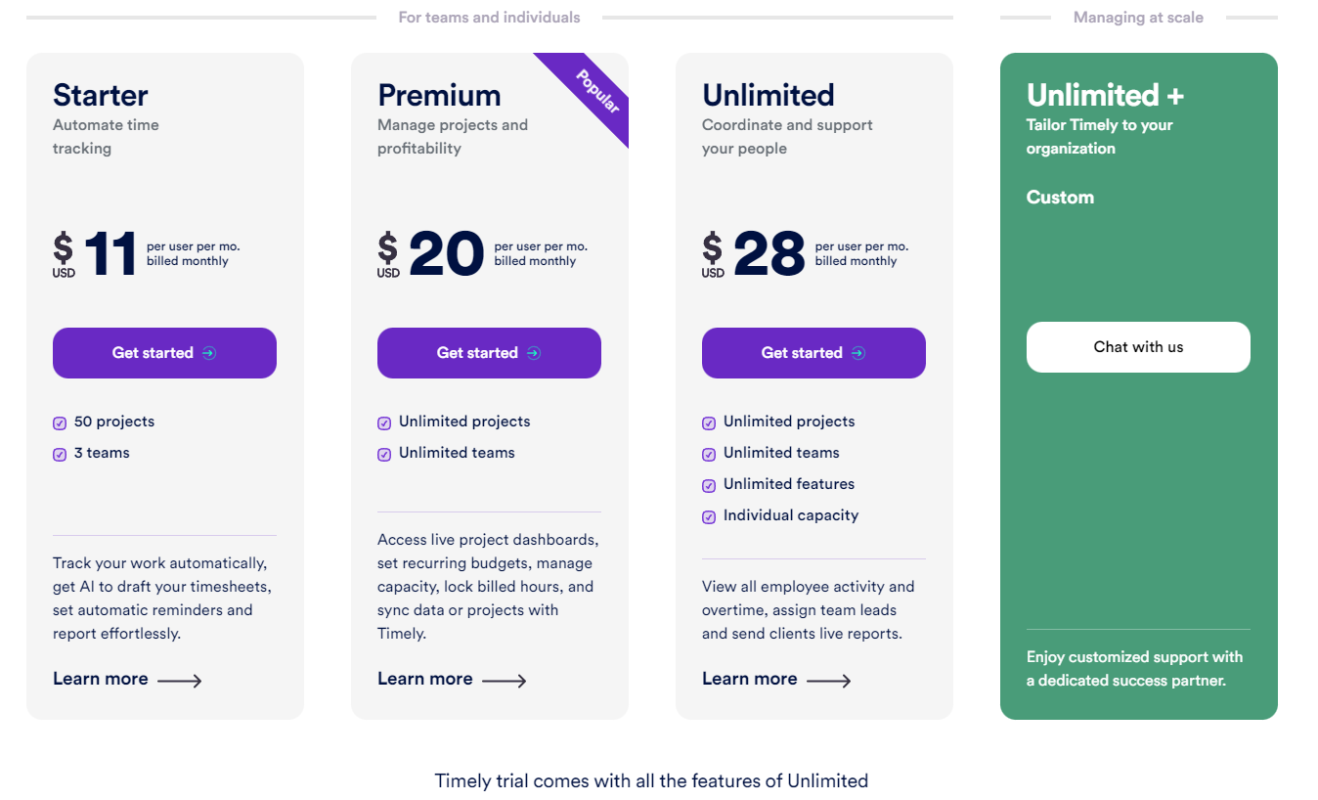Click Premium's Unlimited projects checkmark
The width and height of the screenshot is (1318, 800).
(x=384, y=423)
